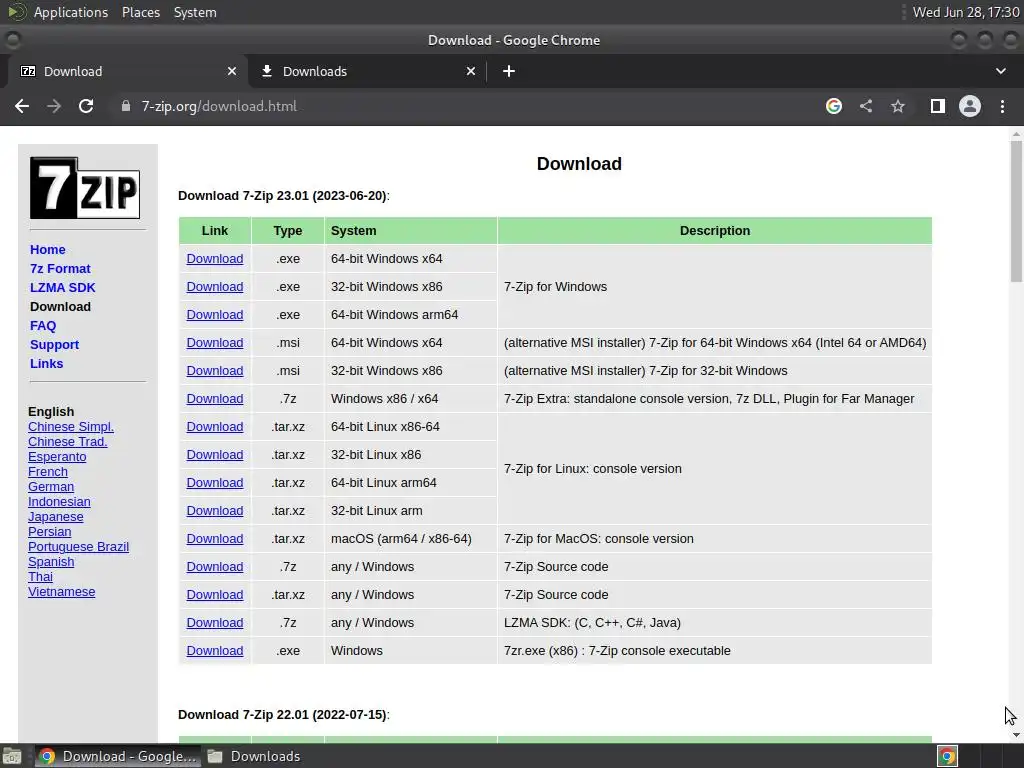Switch language to Esperanto
Viewport: 1024px width, 768px height.
coord(57,456)
